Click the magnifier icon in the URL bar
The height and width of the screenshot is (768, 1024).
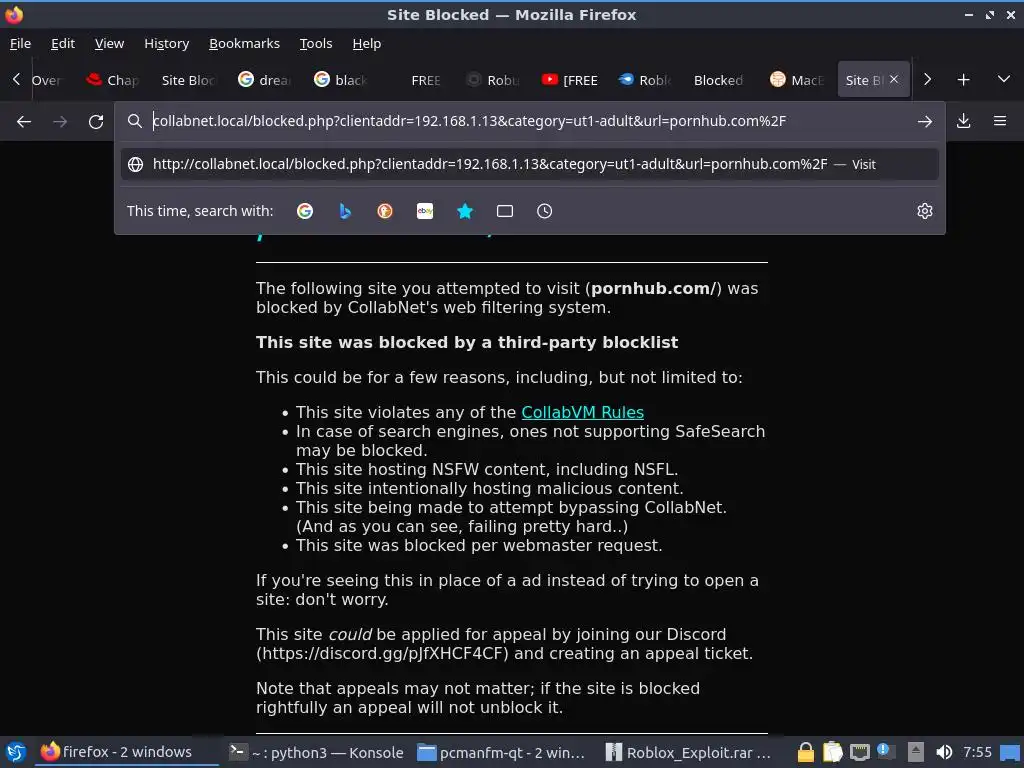[135, 121]
